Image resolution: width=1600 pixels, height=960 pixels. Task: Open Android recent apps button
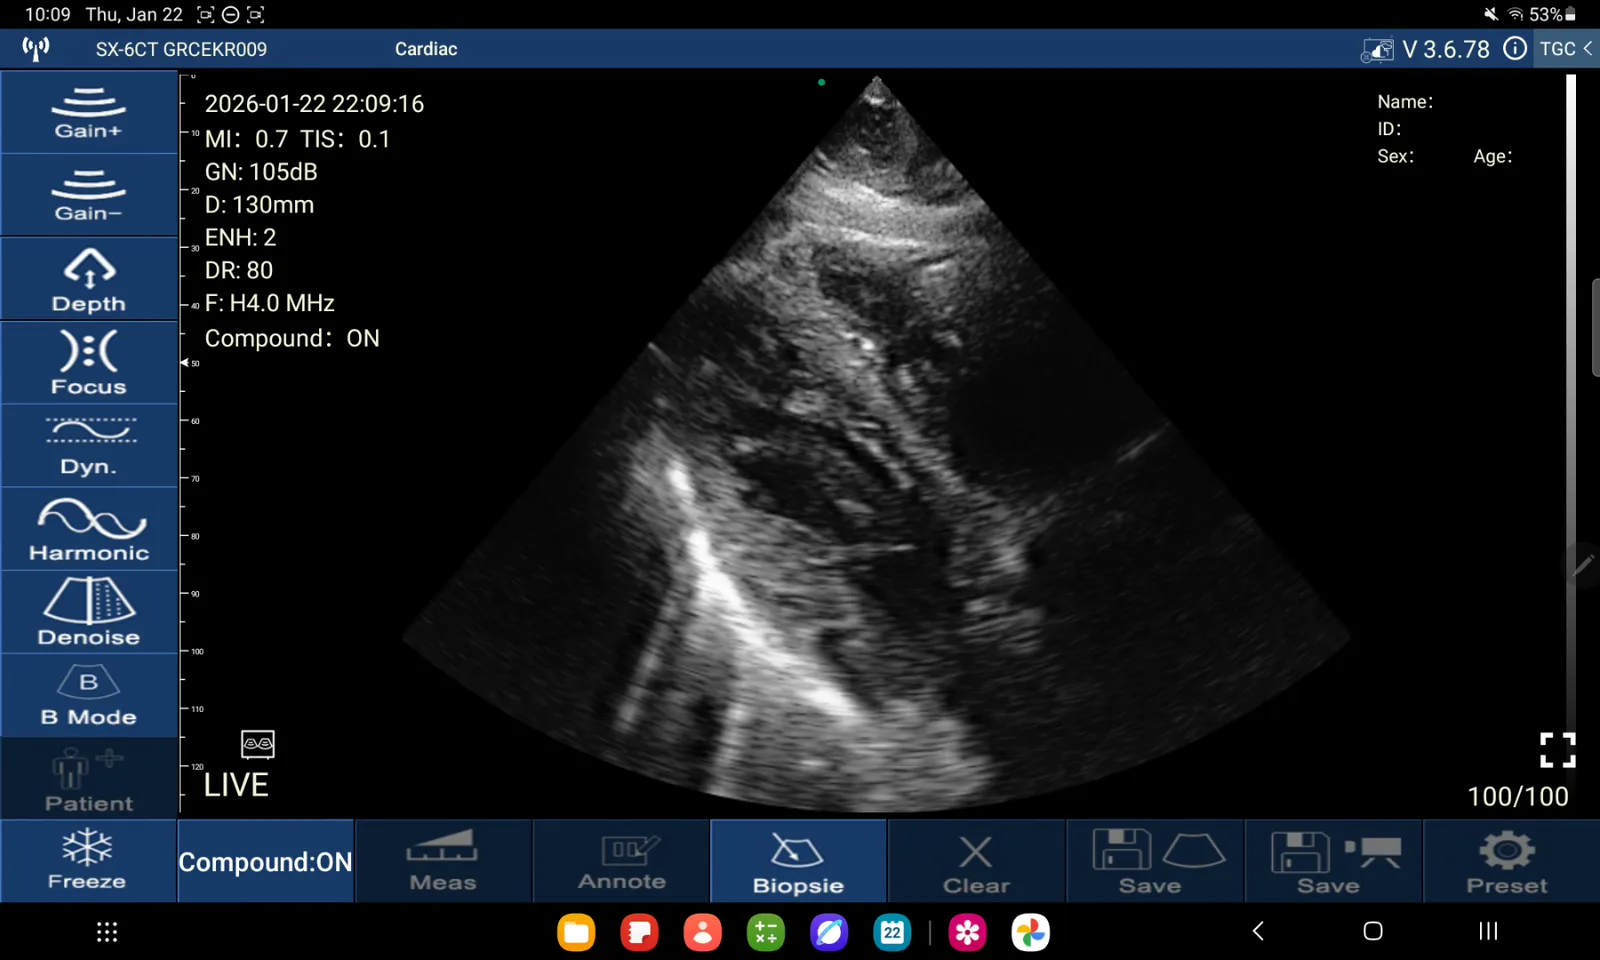pyautogui.click(x=1488, y=931)
